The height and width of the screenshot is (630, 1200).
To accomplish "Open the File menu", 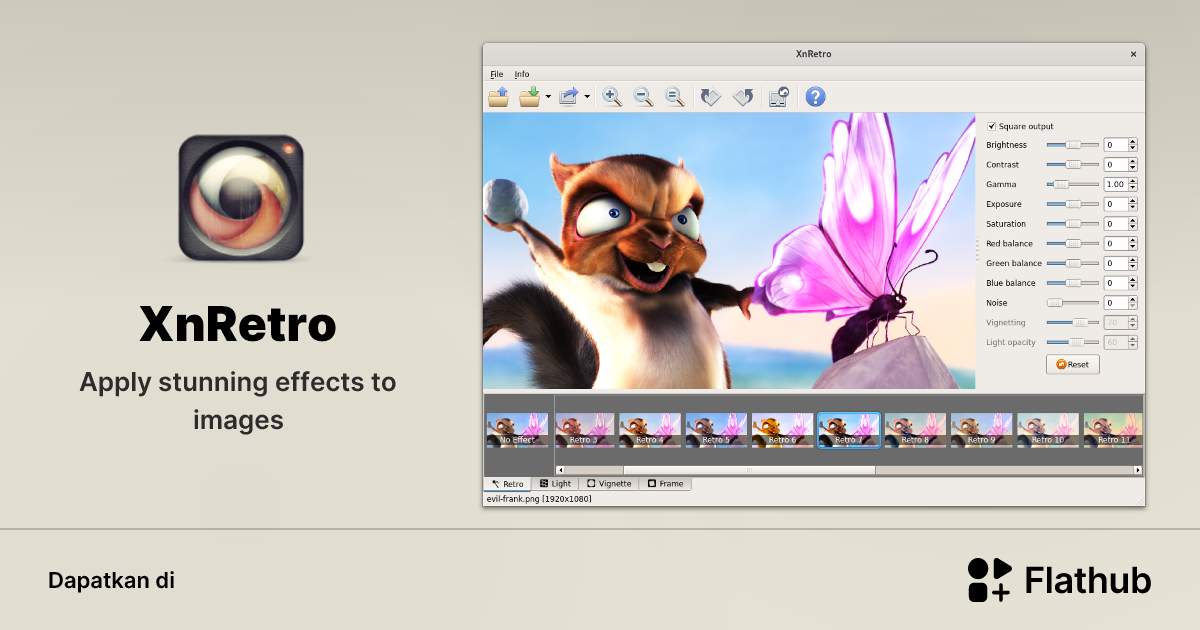I will coord(496,74).
